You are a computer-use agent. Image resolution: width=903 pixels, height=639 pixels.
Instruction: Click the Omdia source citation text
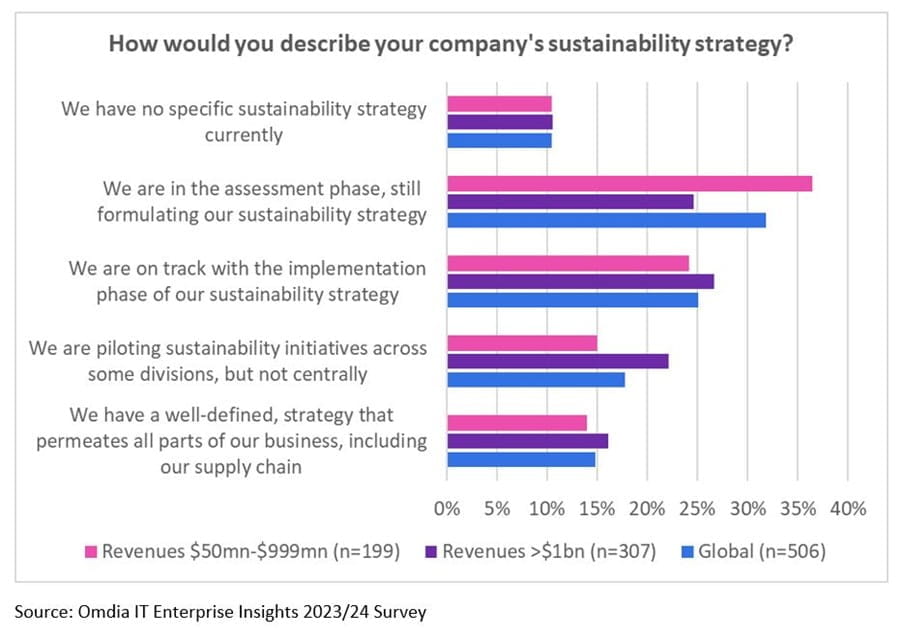tap(220, 612)
